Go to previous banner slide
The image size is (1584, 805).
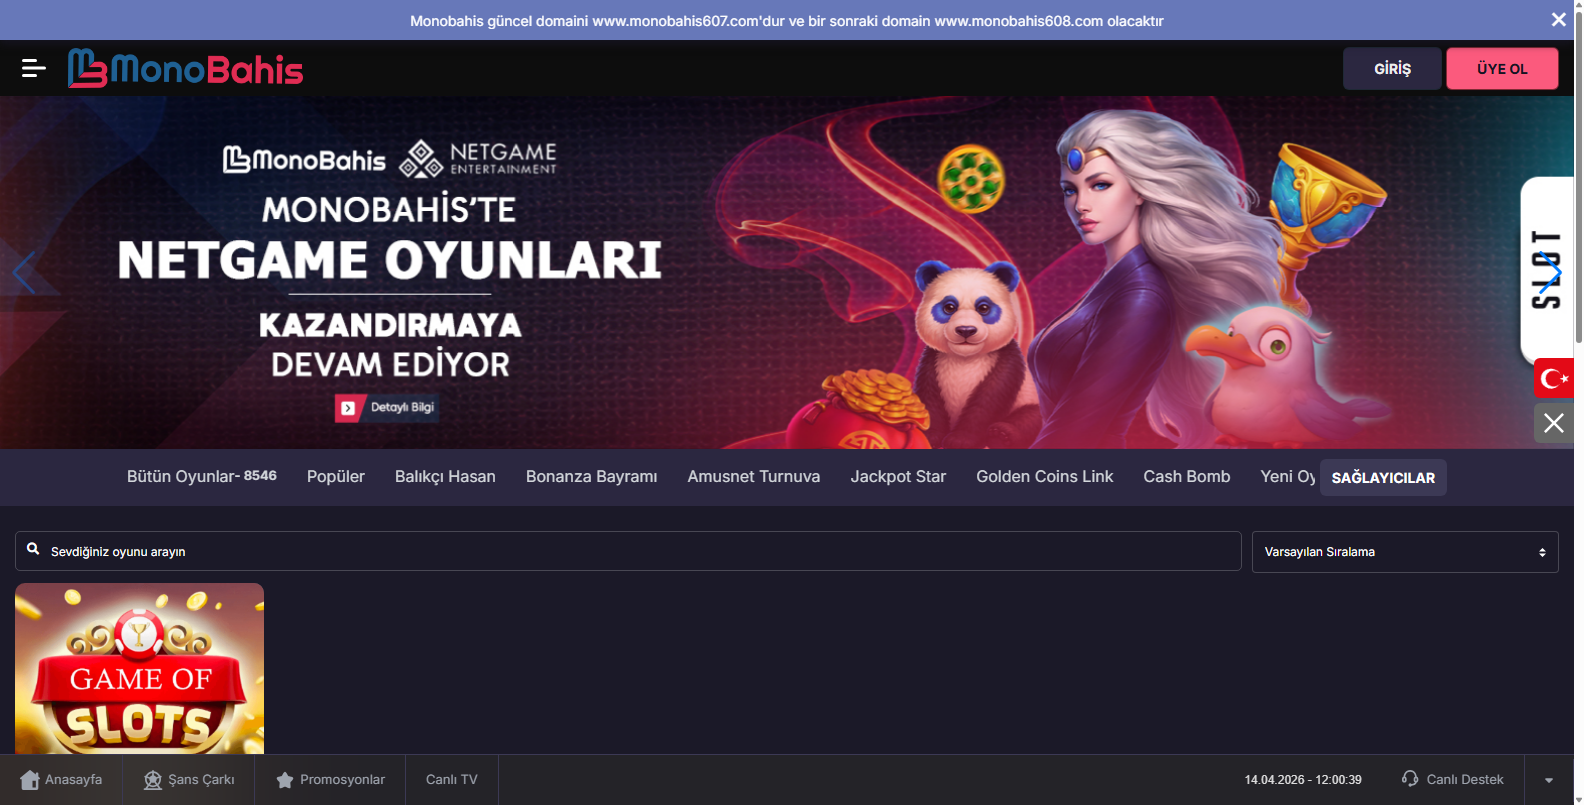24,272
